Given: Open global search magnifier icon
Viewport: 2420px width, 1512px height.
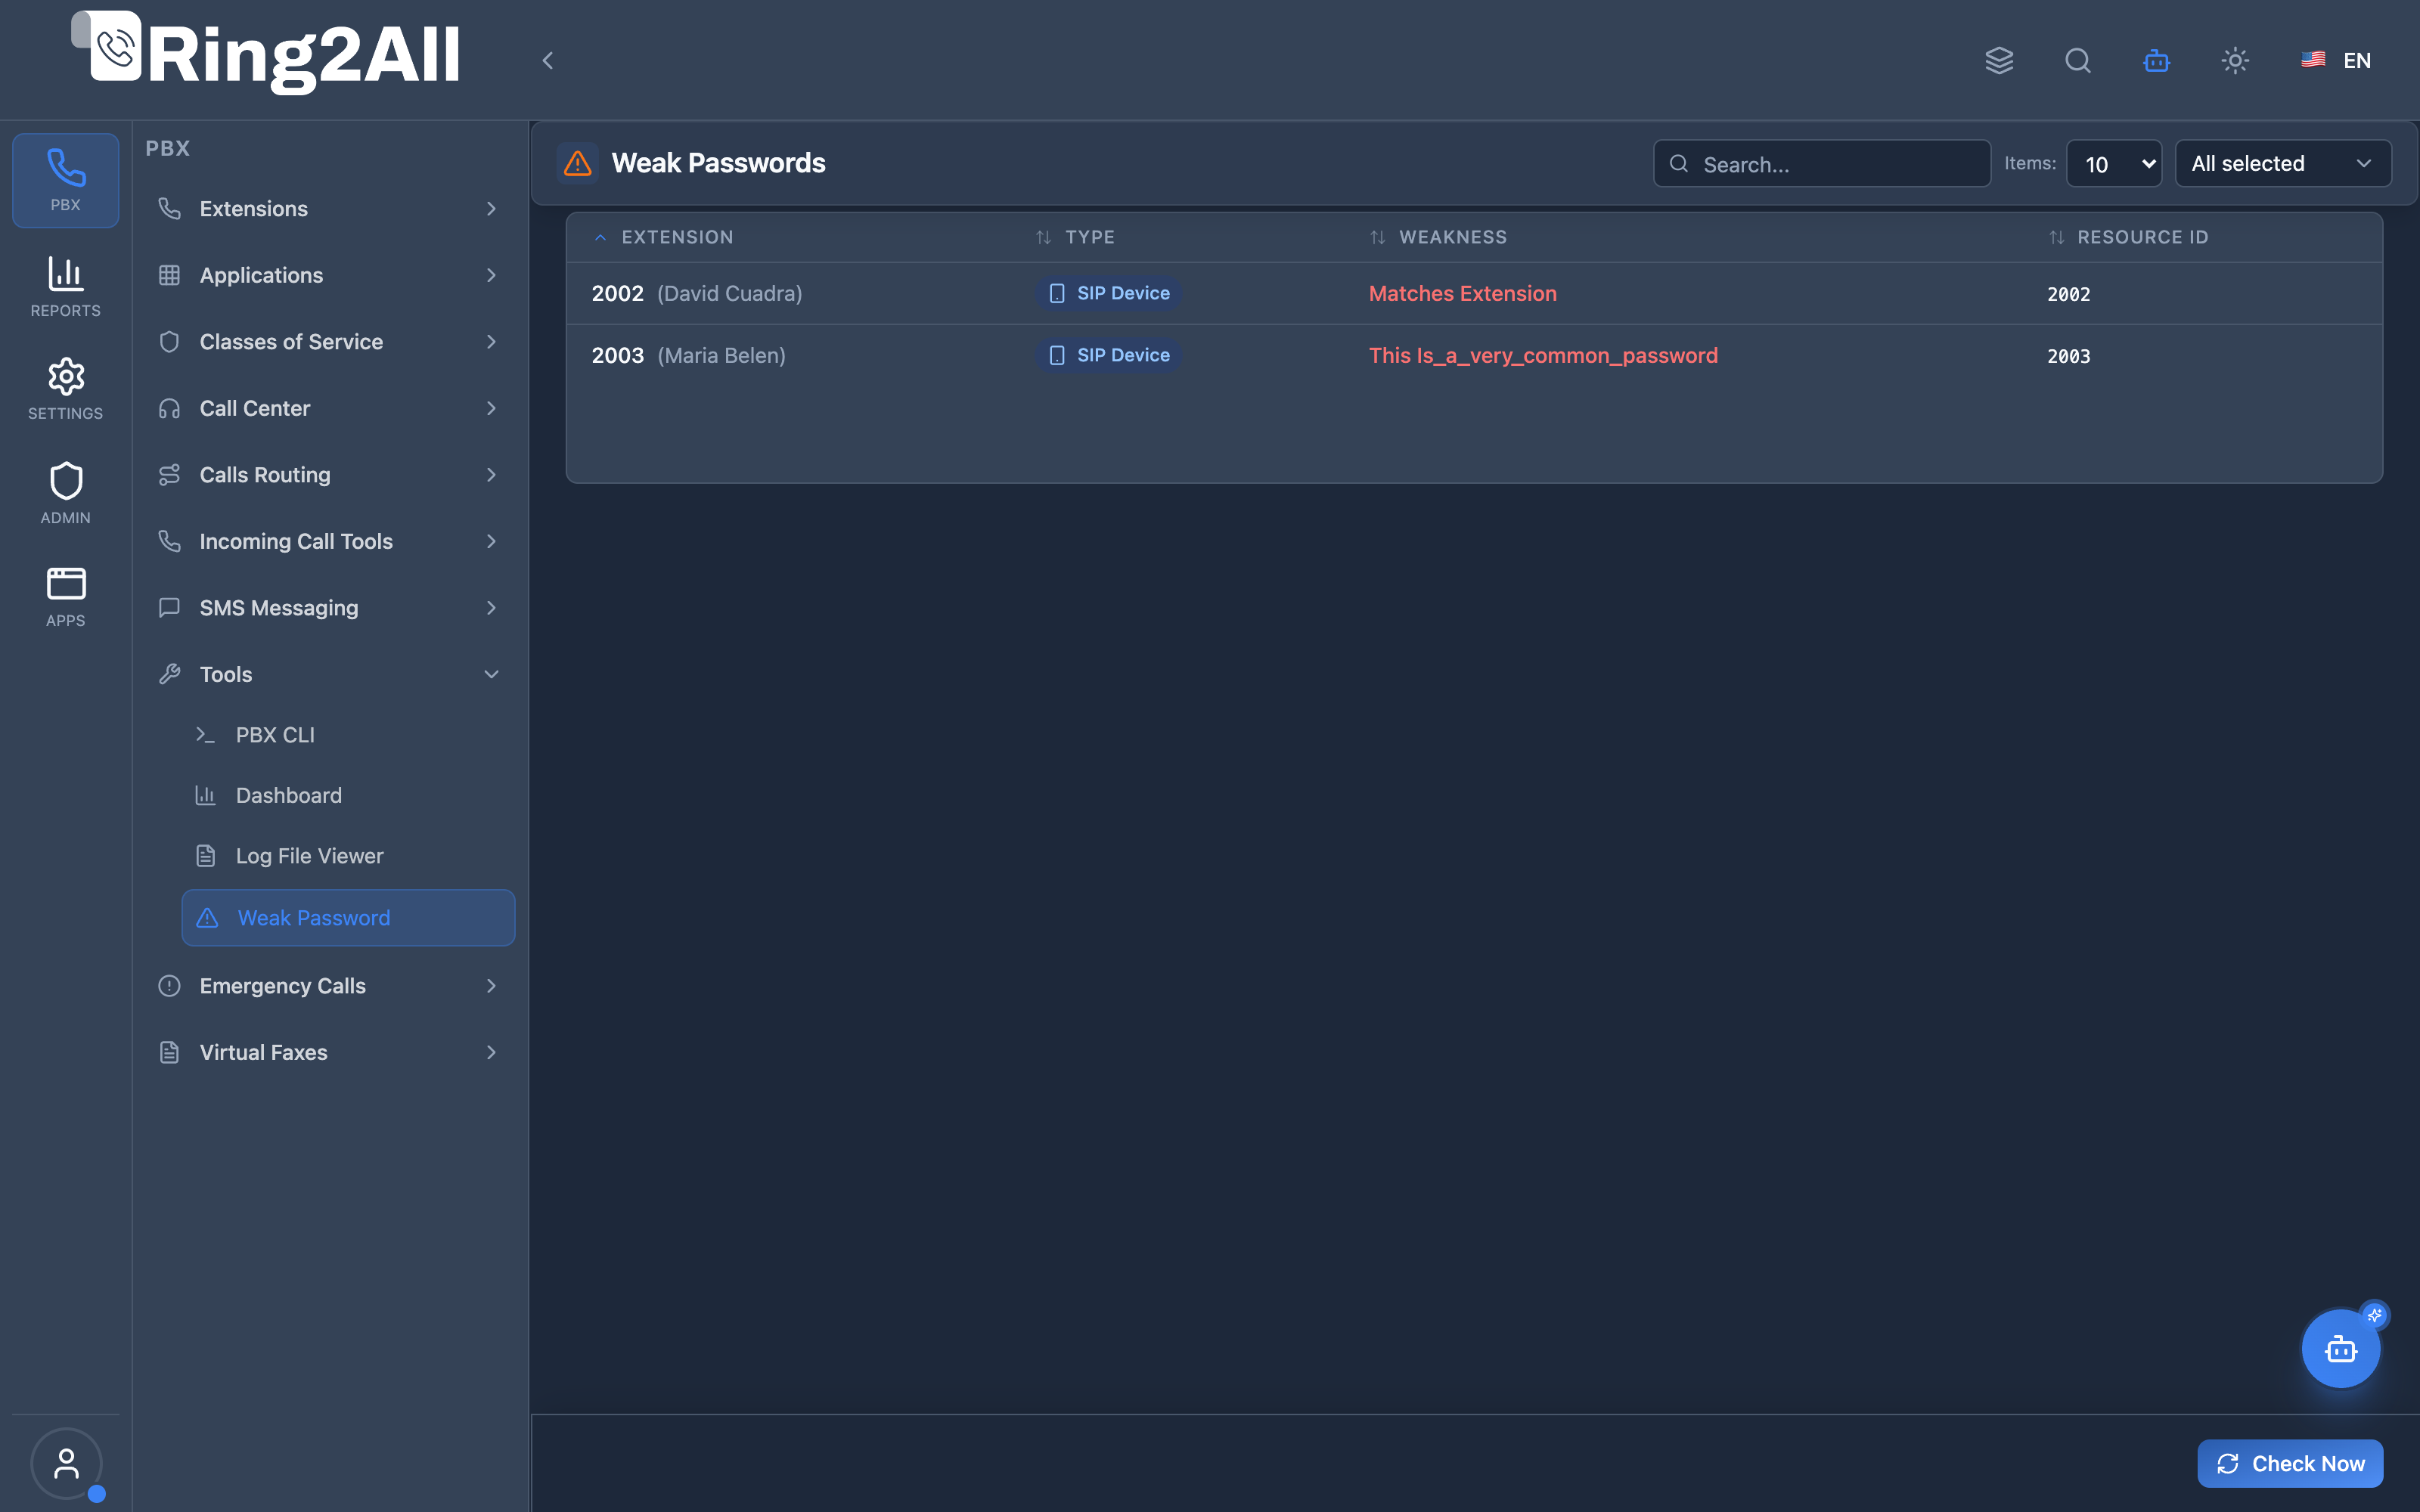Looking at the screenshot, I should (x=2078, y=60).
